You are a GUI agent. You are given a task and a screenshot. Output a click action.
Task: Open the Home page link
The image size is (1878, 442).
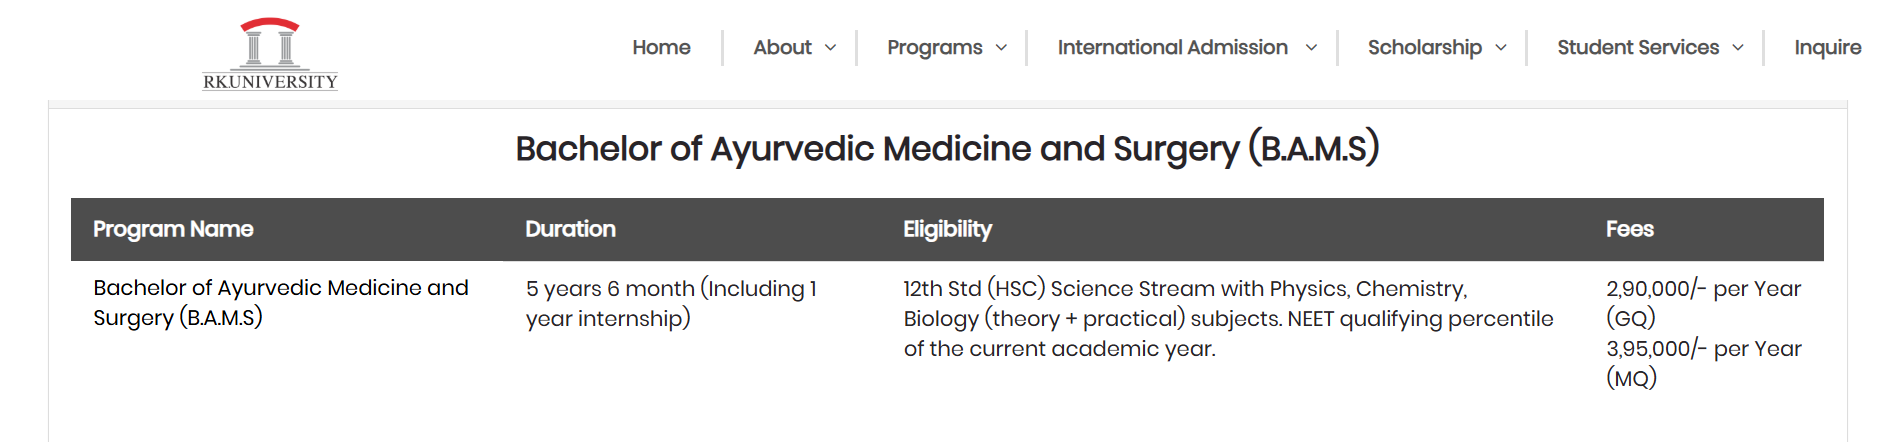click(661, 47)
